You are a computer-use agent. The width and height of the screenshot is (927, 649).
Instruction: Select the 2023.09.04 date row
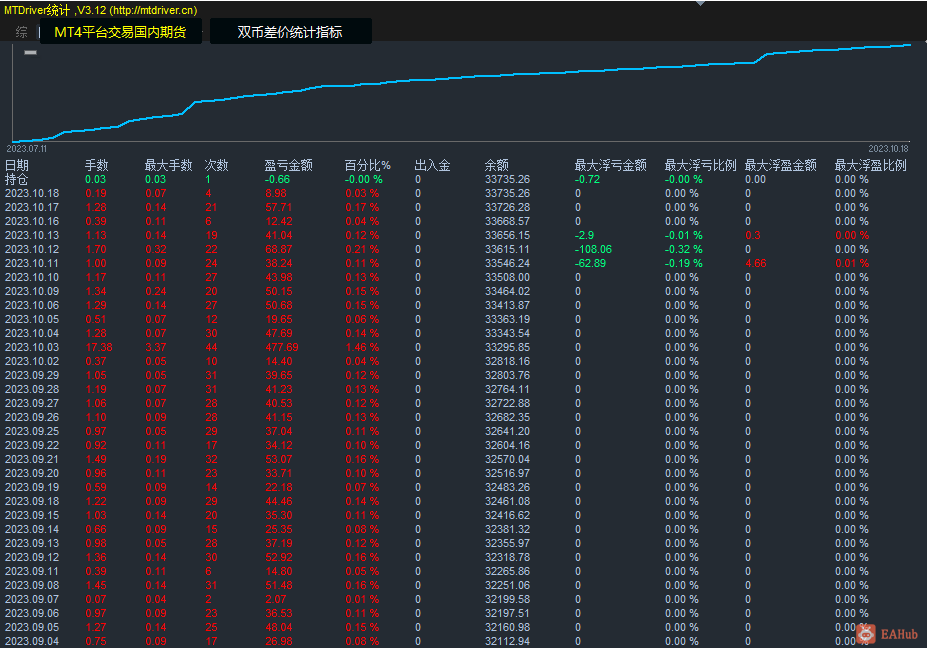(x=32, y=641)
